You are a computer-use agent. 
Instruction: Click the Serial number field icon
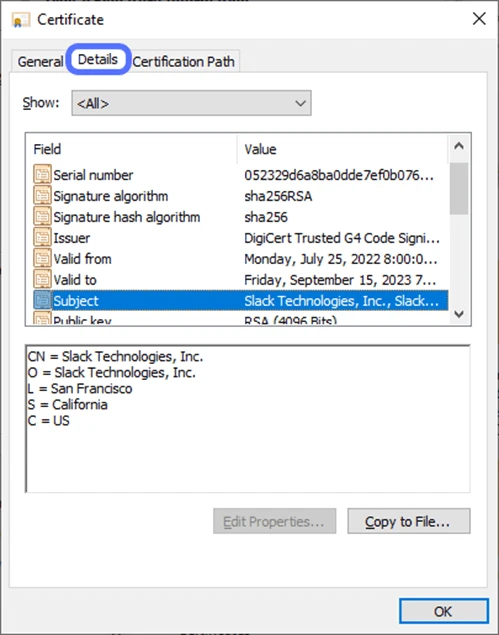[42, 175]
